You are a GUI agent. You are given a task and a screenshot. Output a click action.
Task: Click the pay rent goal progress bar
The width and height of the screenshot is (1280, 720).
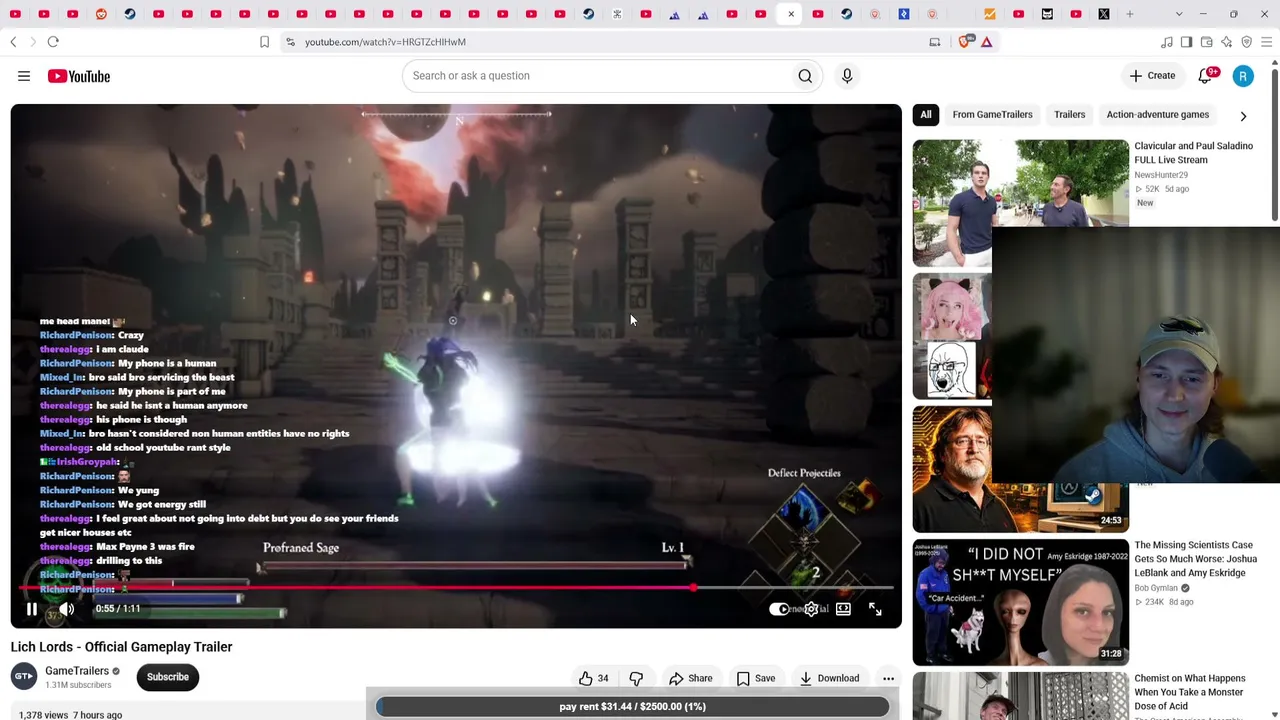[x=632, y=707]
